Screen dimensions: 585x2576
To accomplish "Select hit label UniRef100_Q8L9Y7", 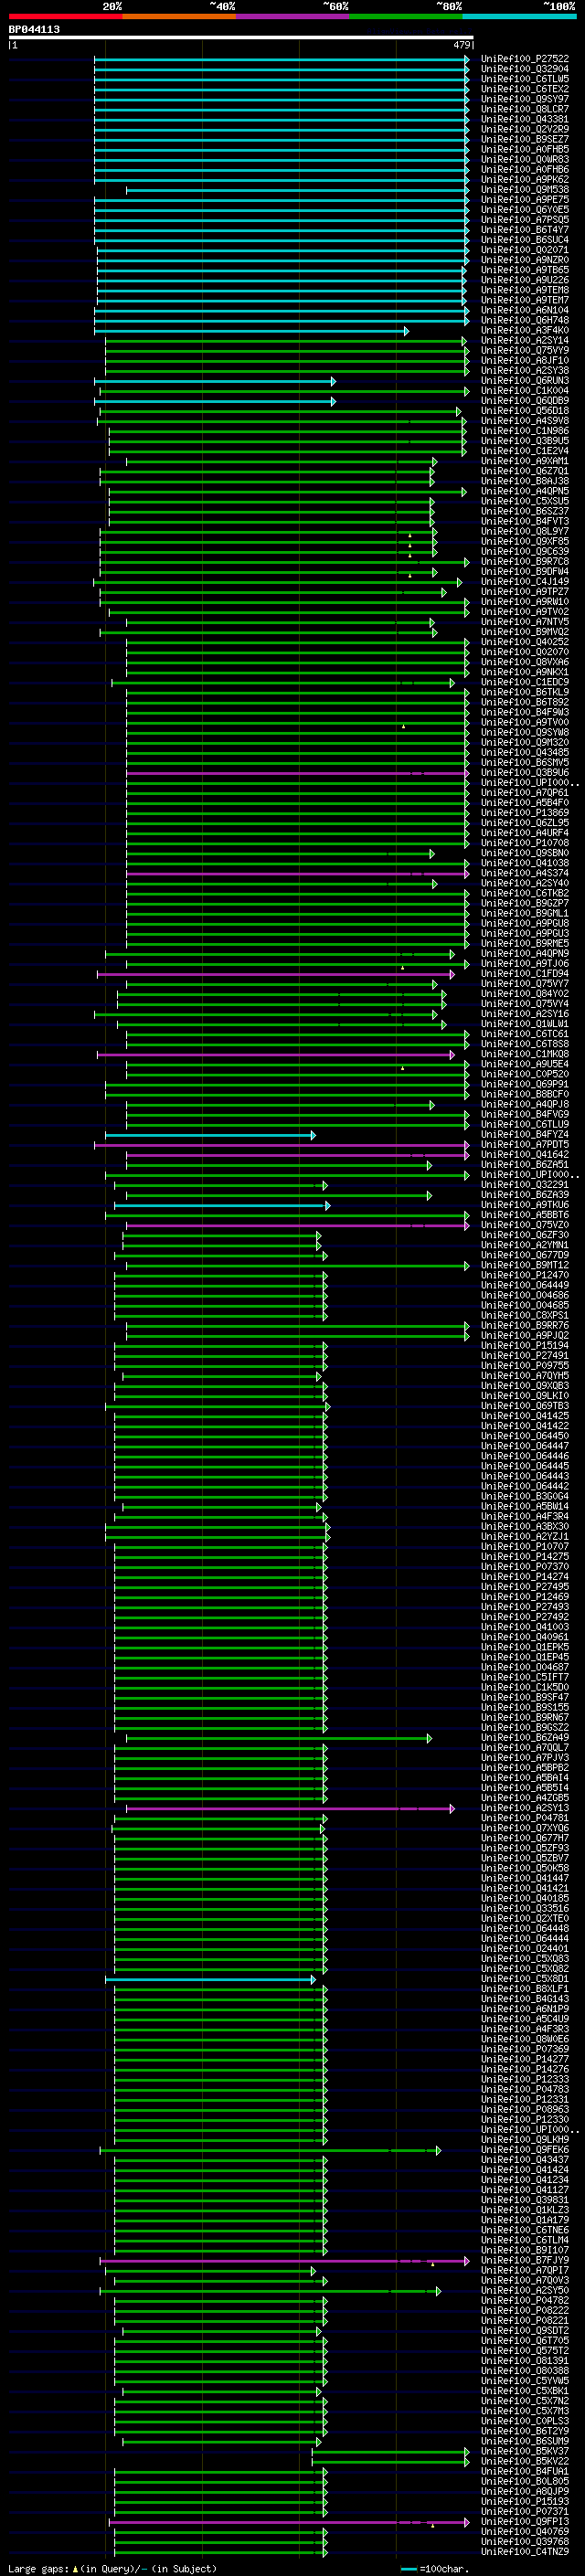I will (525, 532).
